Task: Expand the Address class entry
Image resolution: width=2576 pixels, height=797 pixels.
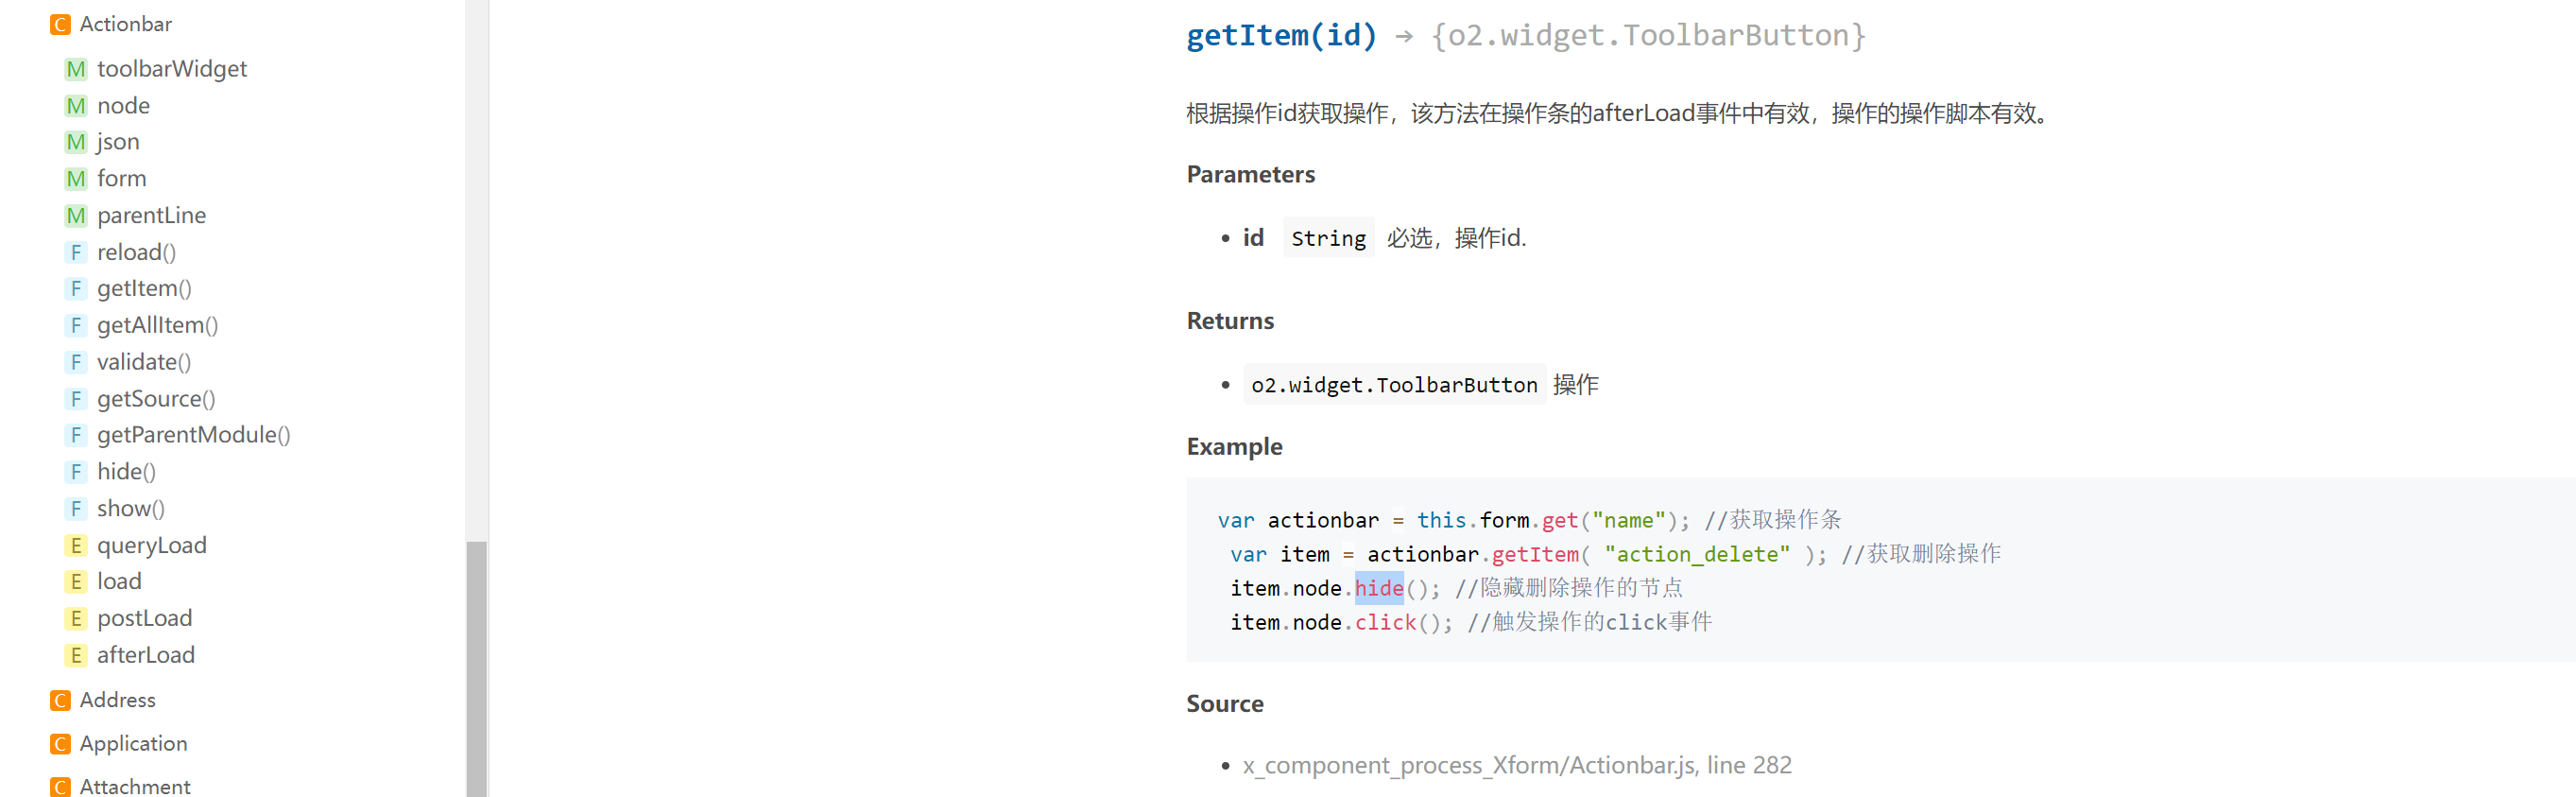Action: (x=117, y=701)
